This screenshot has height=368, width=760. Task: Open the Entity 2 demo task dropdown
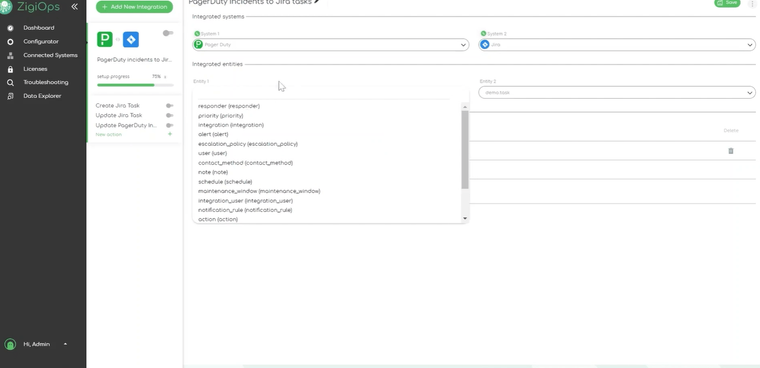tap(617, 92)
